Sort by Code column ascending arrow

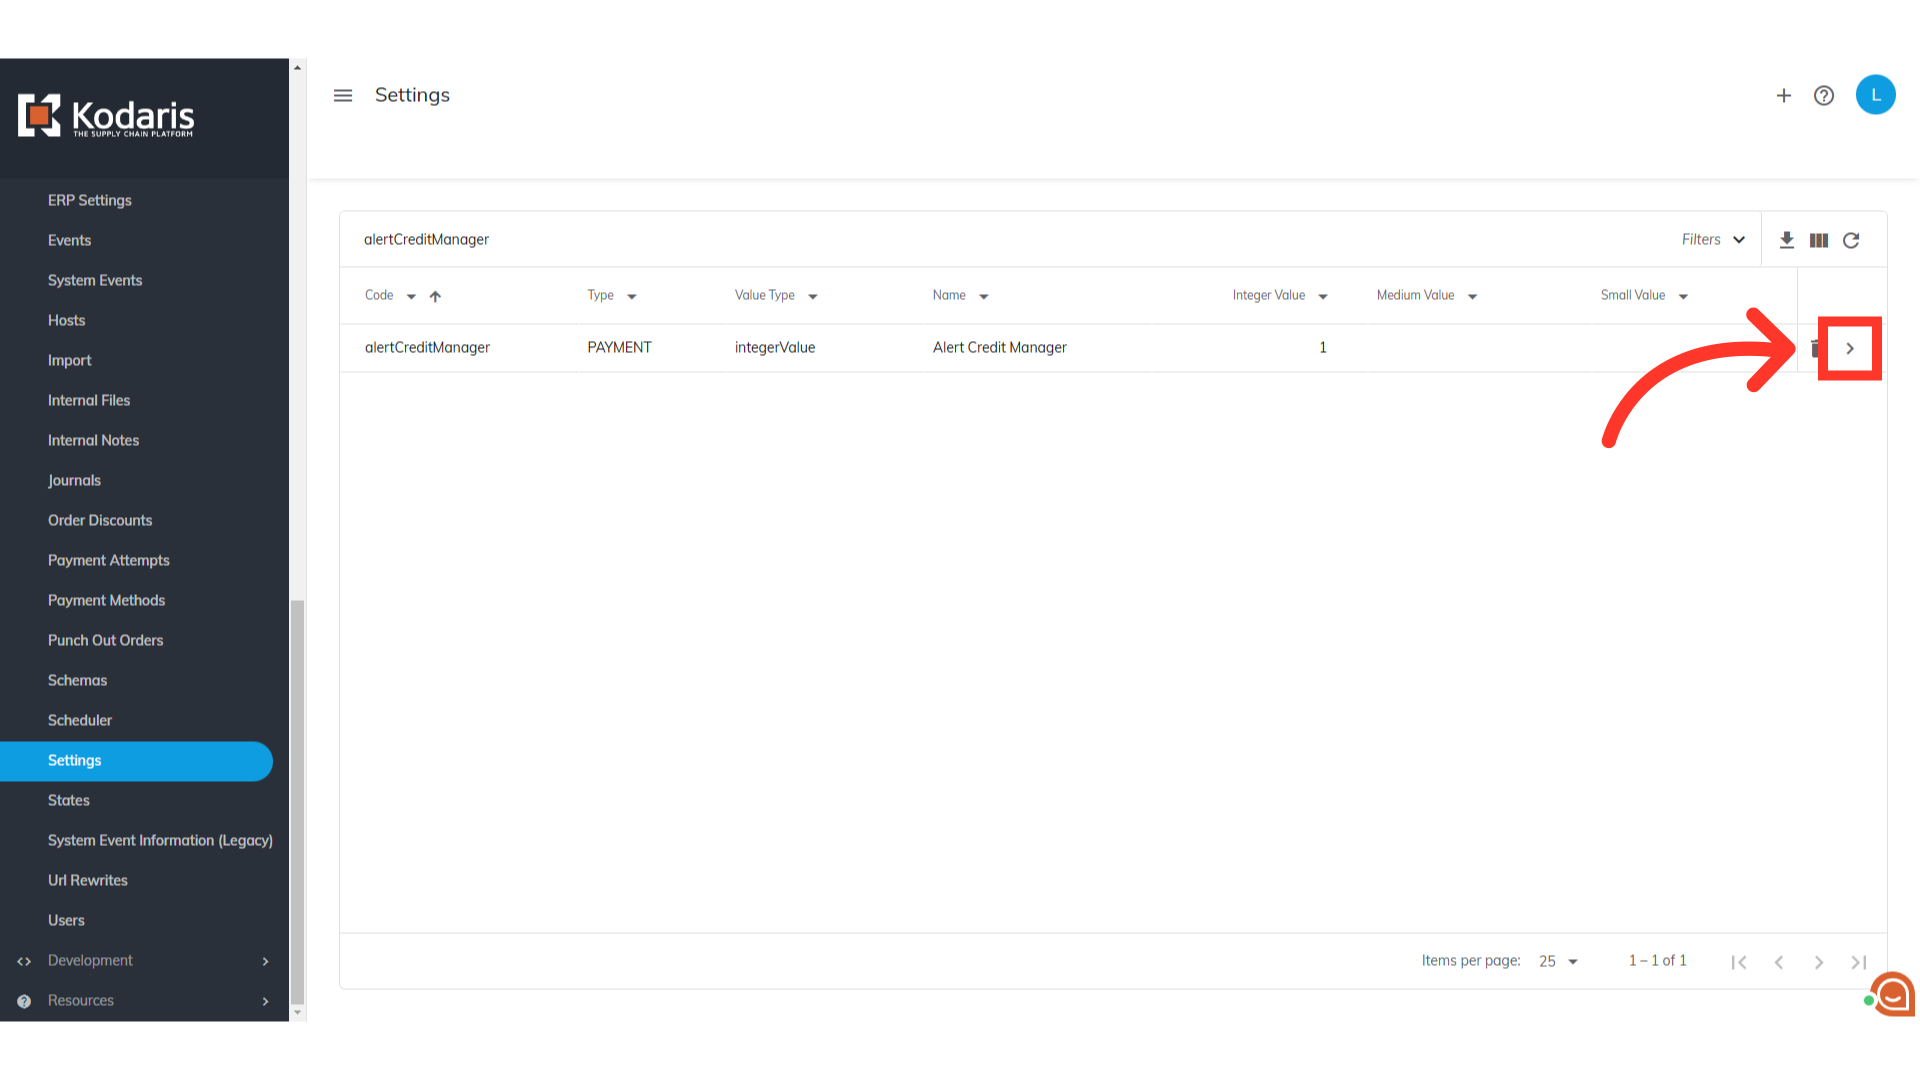click(435, 296)
